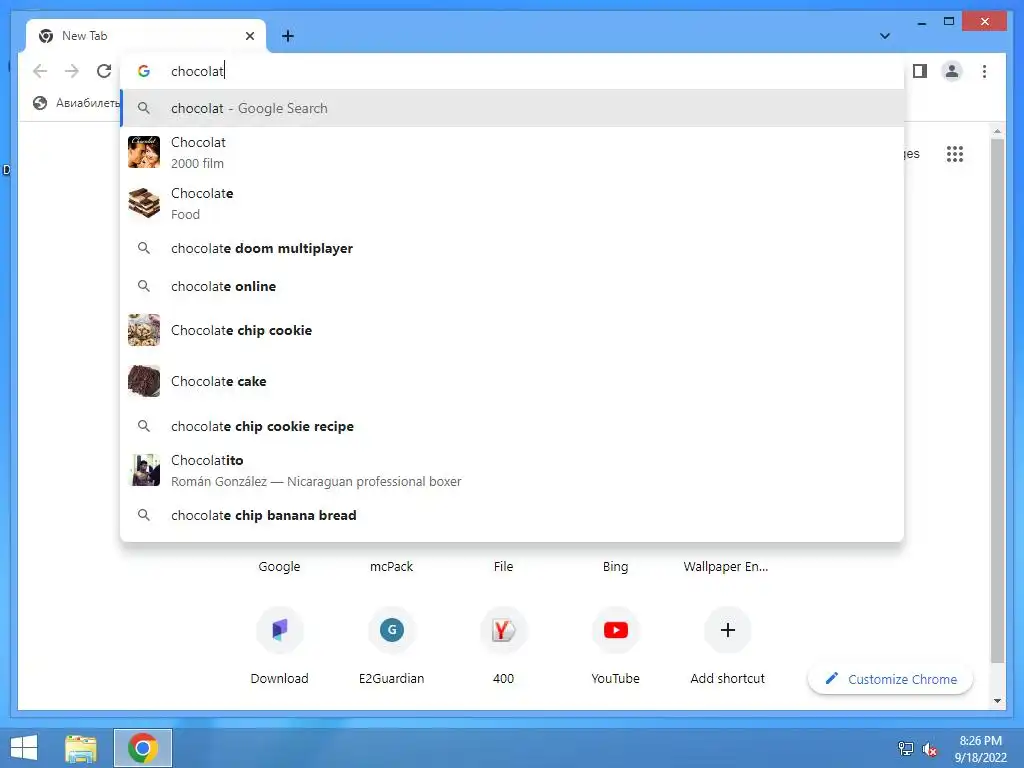
Task: Select 'chocolate chip cookie recipe' suggestion
Action: (x=512, y=426)
